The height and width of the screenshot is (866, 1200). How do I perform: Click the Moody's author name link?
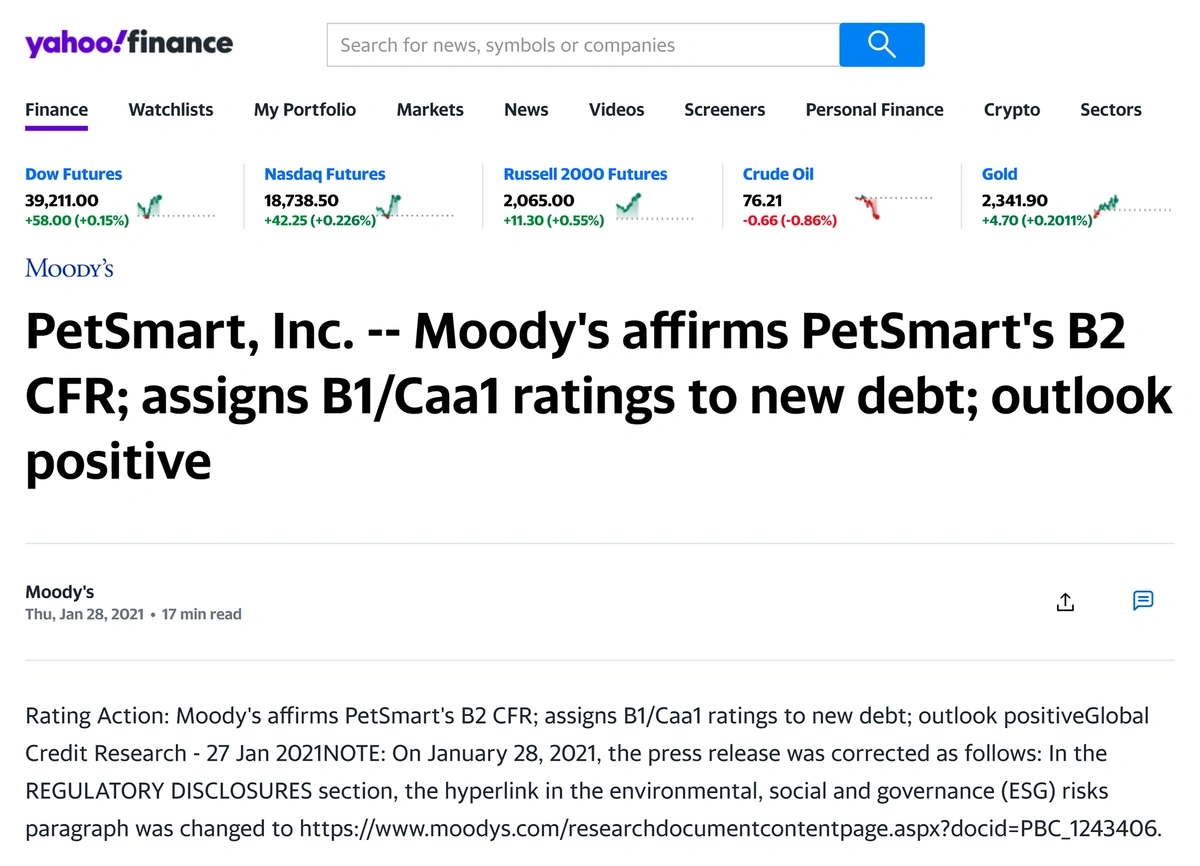pos(60,592)
